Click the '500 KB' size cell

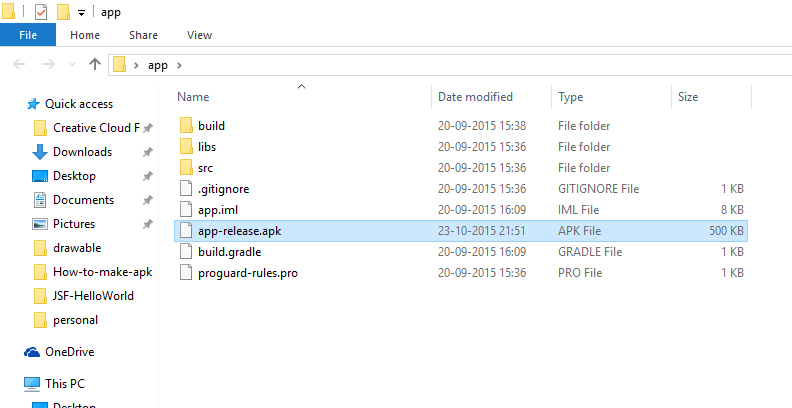pos(726,231)
